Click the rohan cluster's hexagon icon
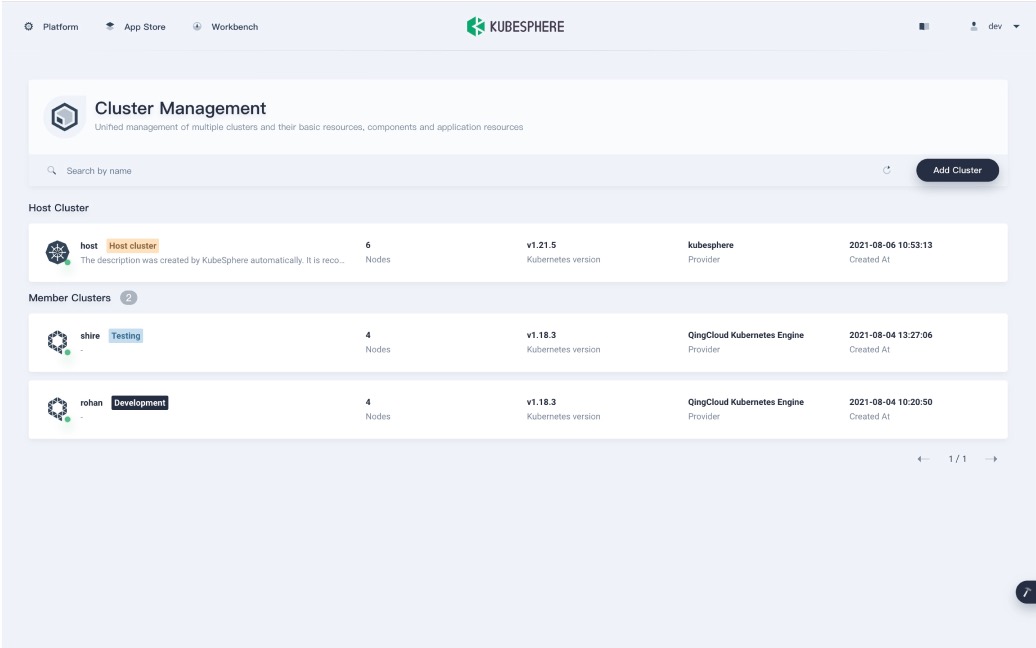Image resolution: width=1036 pixels, height=648 pixels. click(59, 408)
